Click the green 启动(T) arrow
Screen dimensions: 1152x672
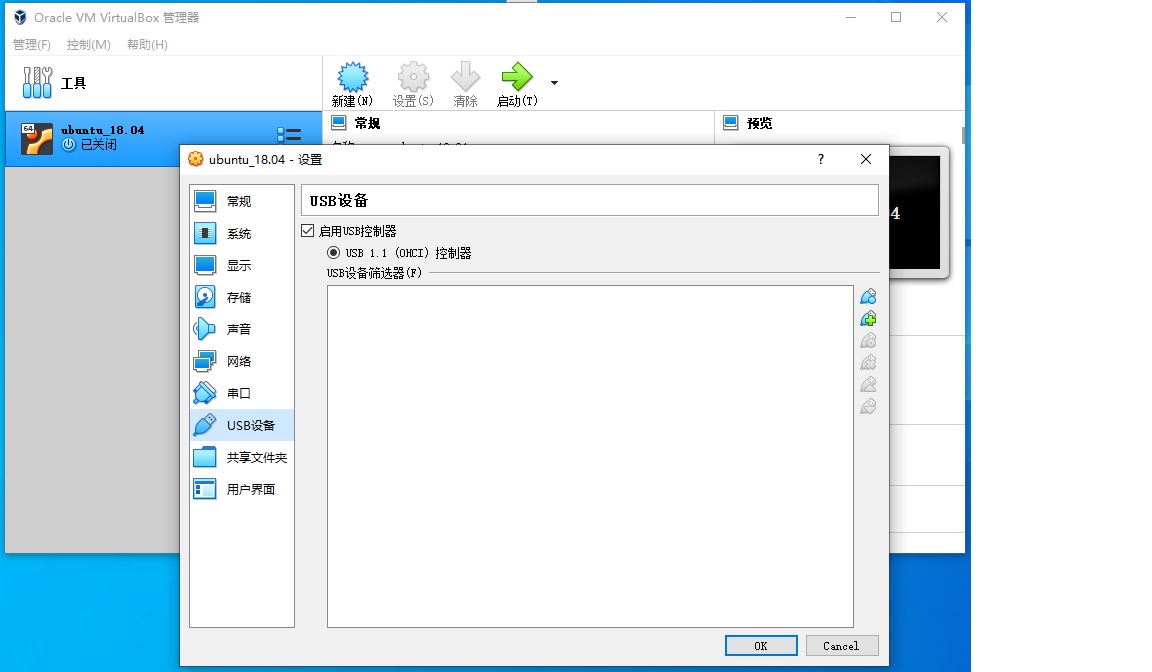(x=516, y=76)
